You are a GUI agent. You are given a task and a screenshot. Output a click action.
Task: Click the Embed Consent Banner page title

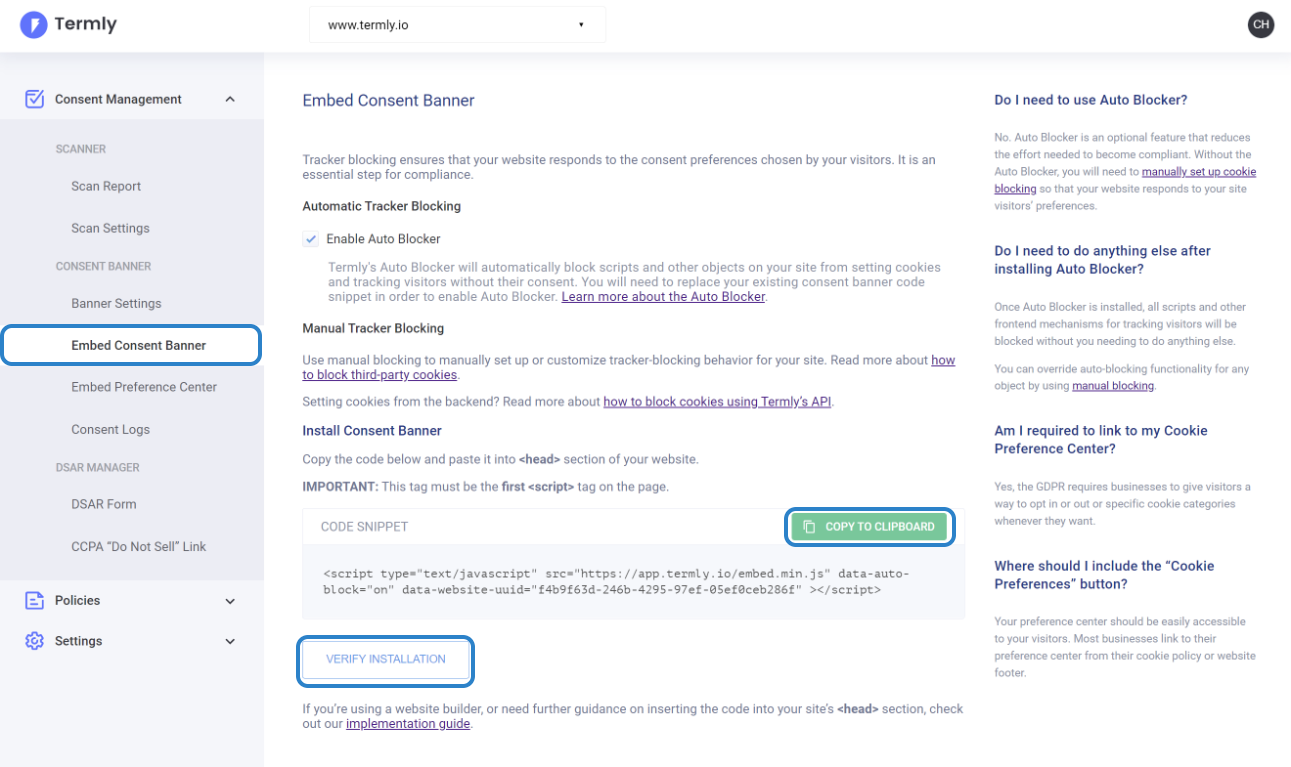pyautogui.click(x=388, y=100)
